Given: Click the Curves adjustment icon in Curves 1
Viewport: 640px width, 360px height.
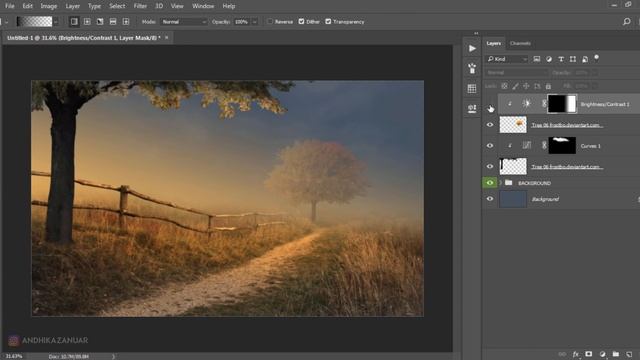Looking at the screenshot, I should coord(527,145).
